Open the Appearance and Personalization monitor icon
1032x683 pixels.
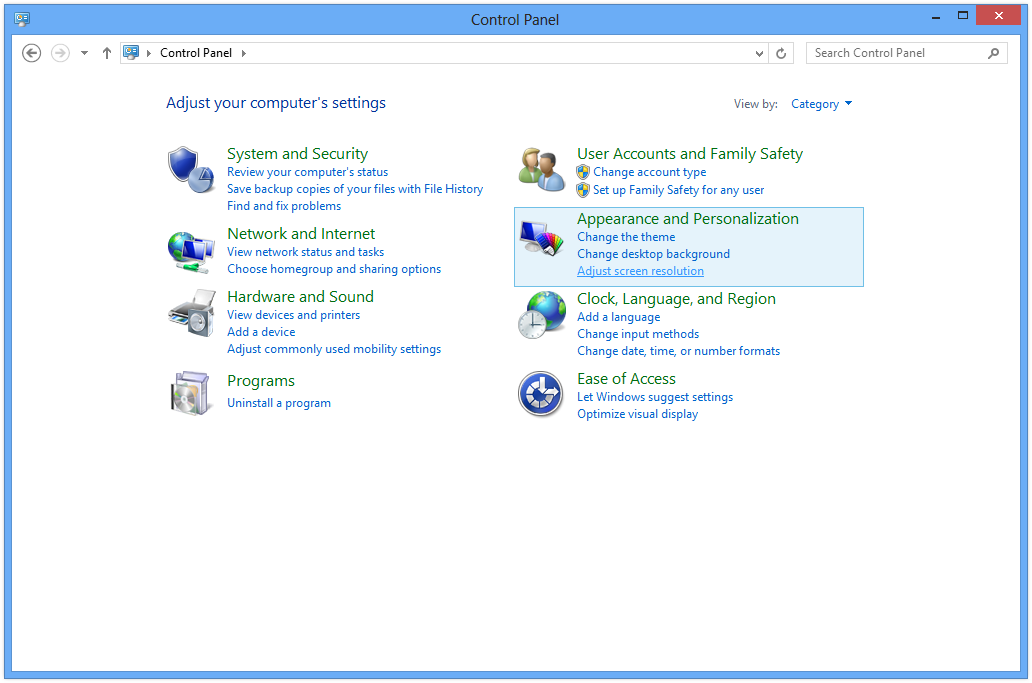[541, 238]
